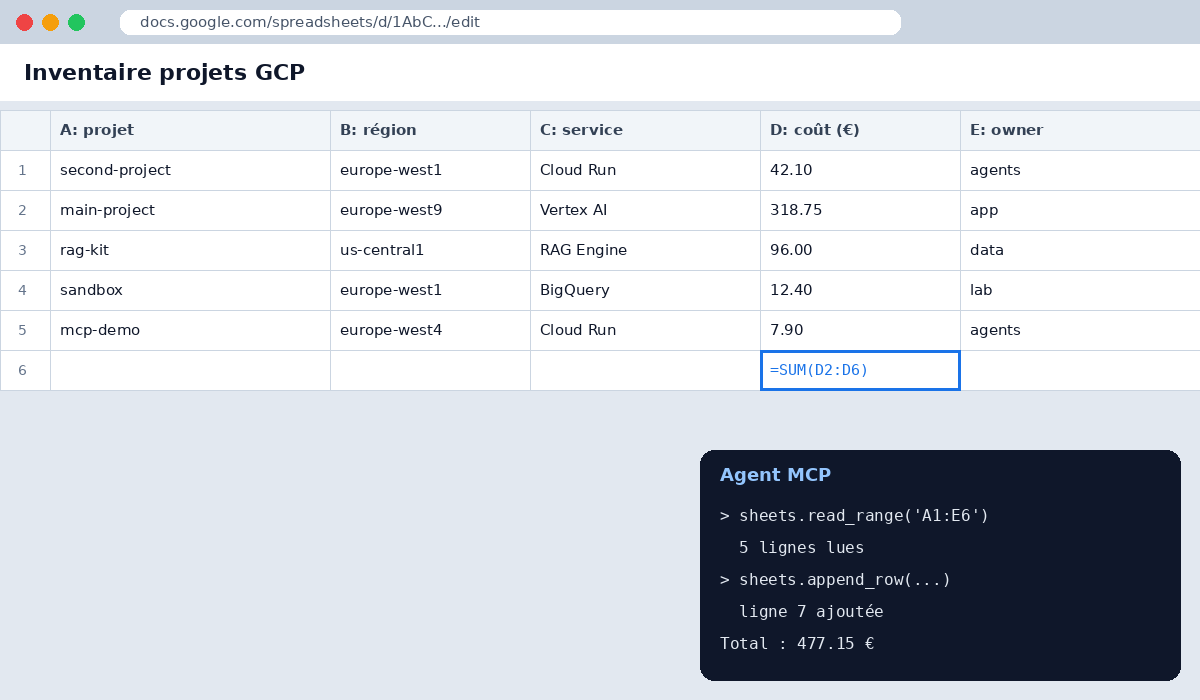Click the yellow minimize window dot
Image resolution: width=1200 pixels, height=700 pixels.
(x=50, y=22)
